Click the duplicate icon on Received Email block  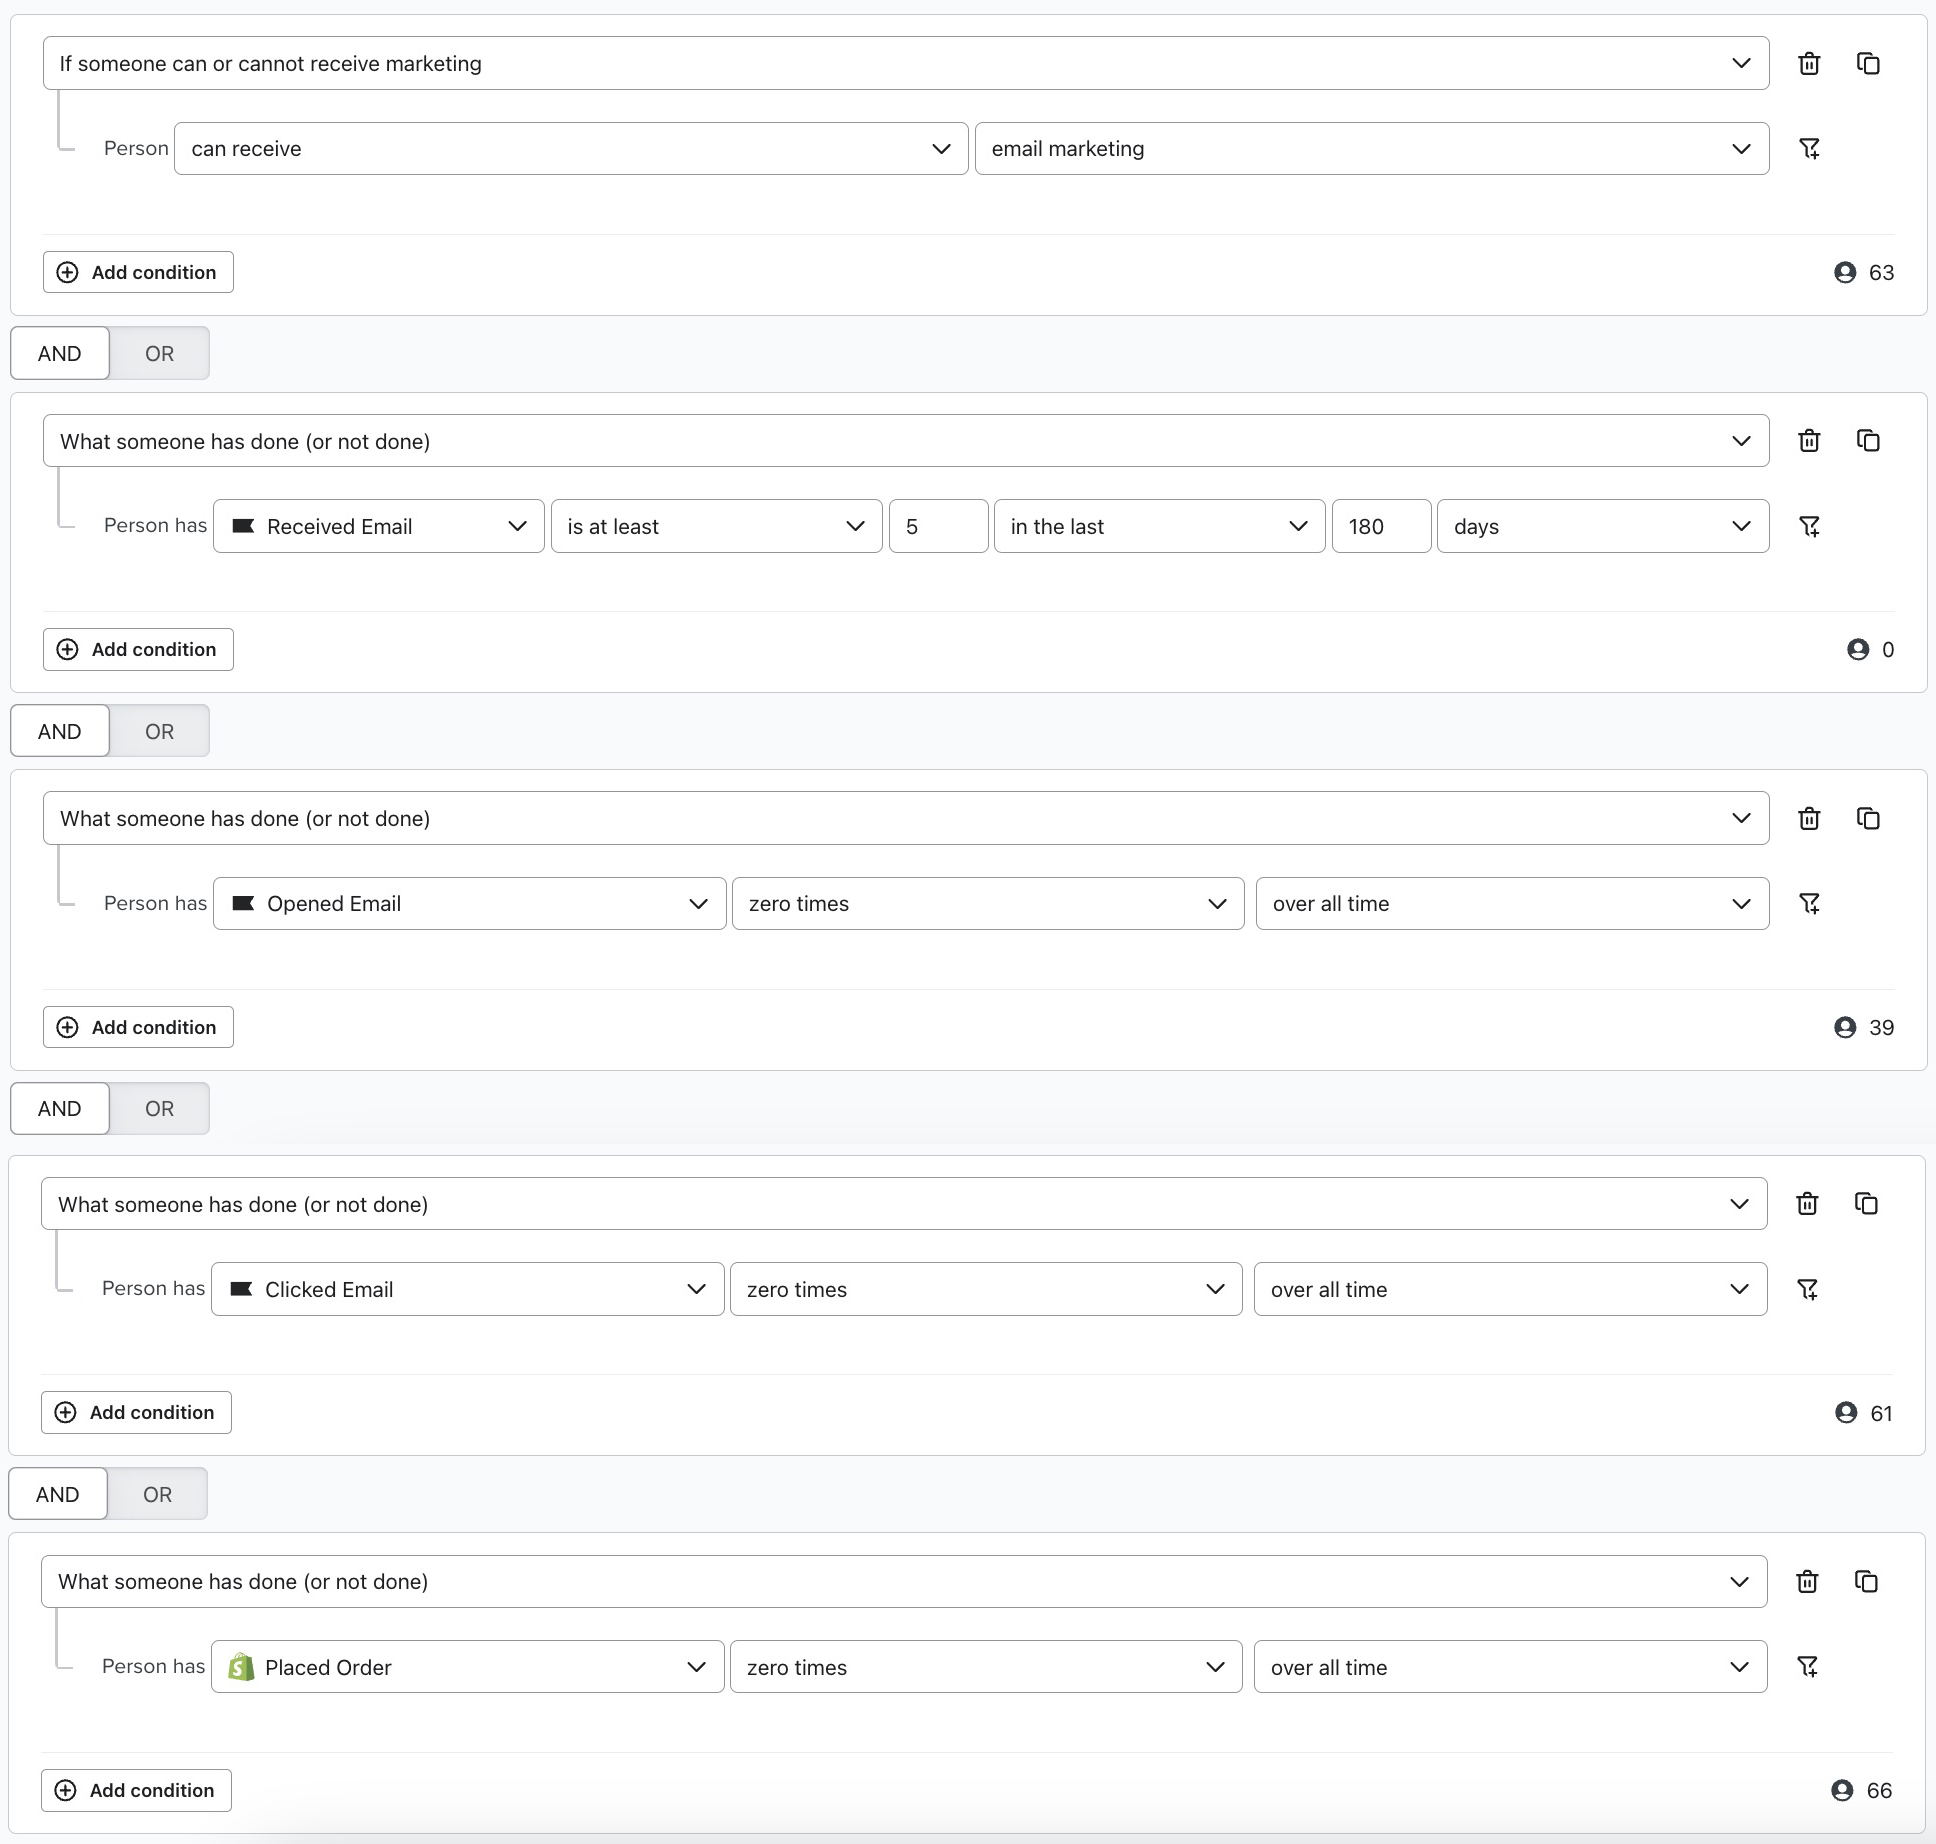point(1870,441)
